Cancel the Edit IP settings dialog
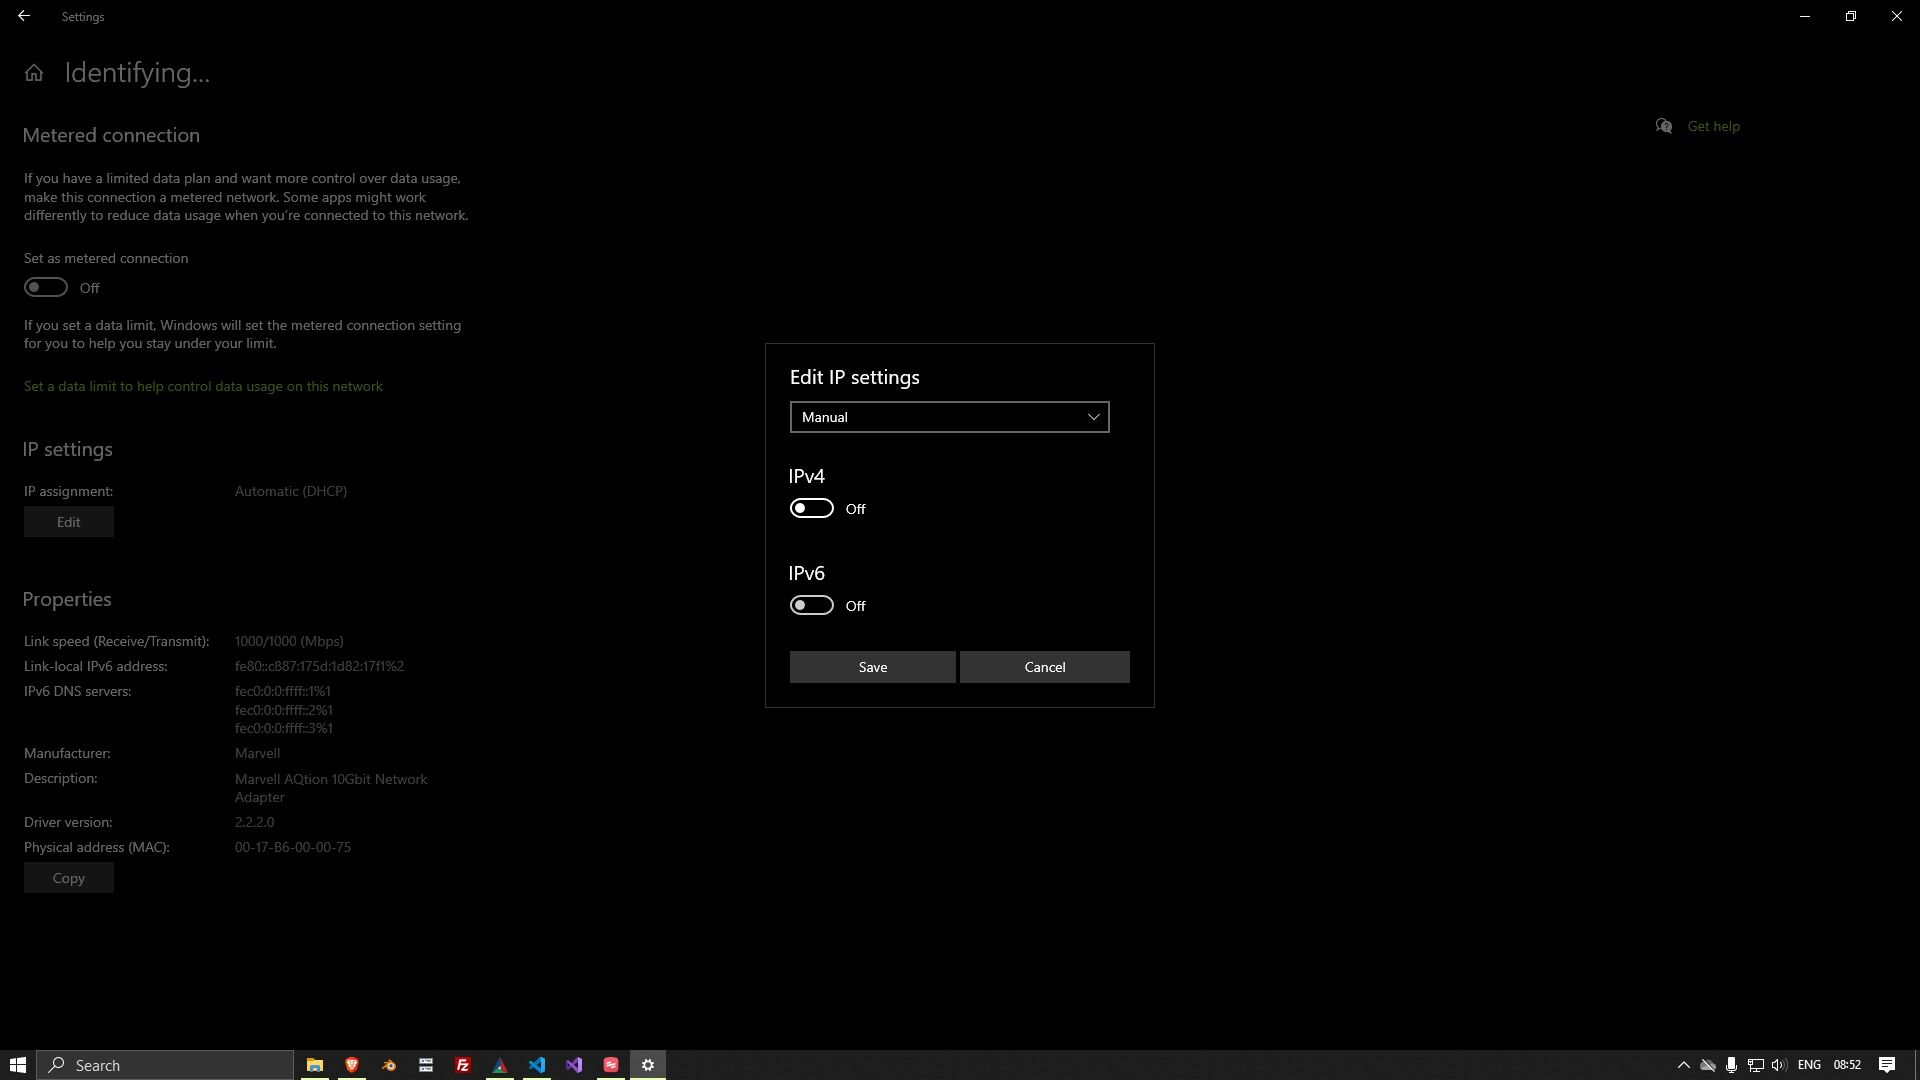The height and width of the screenshot is (1080, 1920). [x=1044, y=667]
